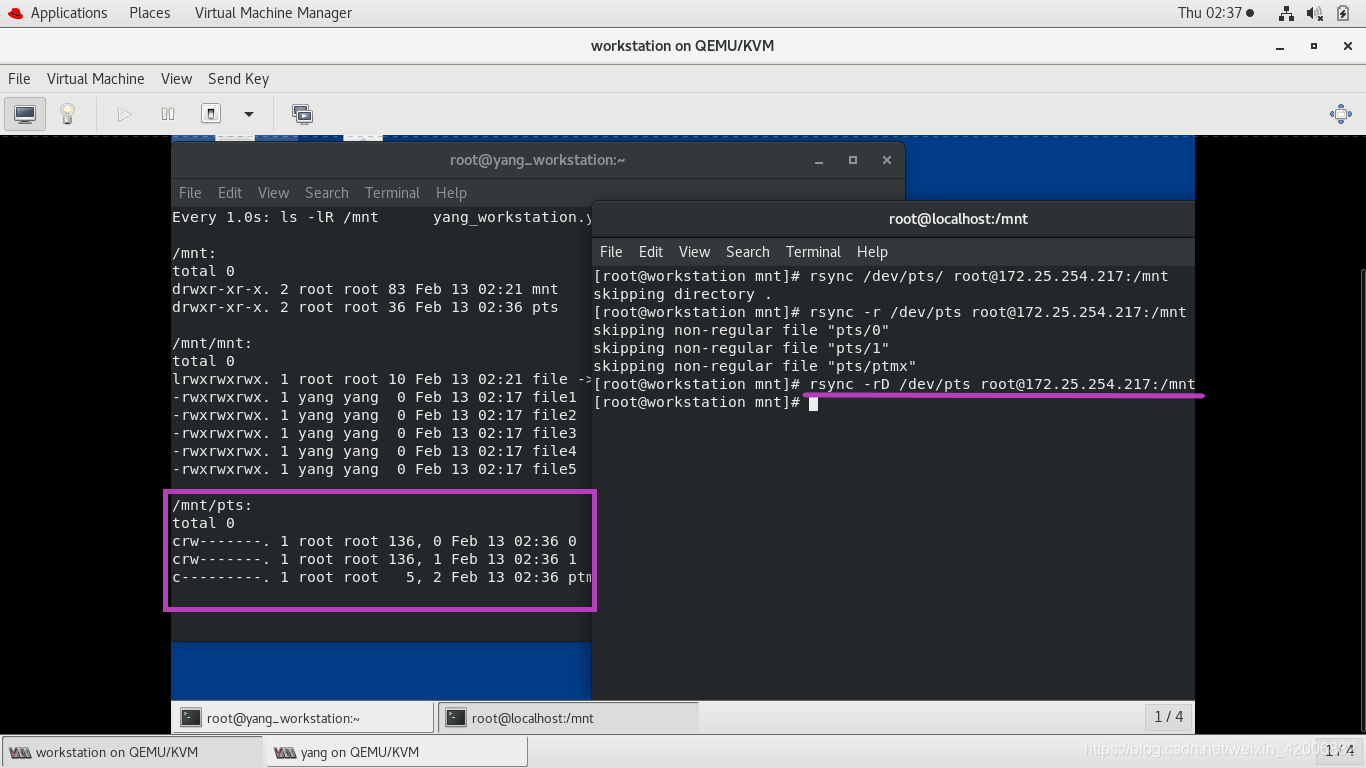Screen dimensions: 1366x768
Task: Switch to root@localhost:/mnt in guest taskbar
Action: point(568,718)
